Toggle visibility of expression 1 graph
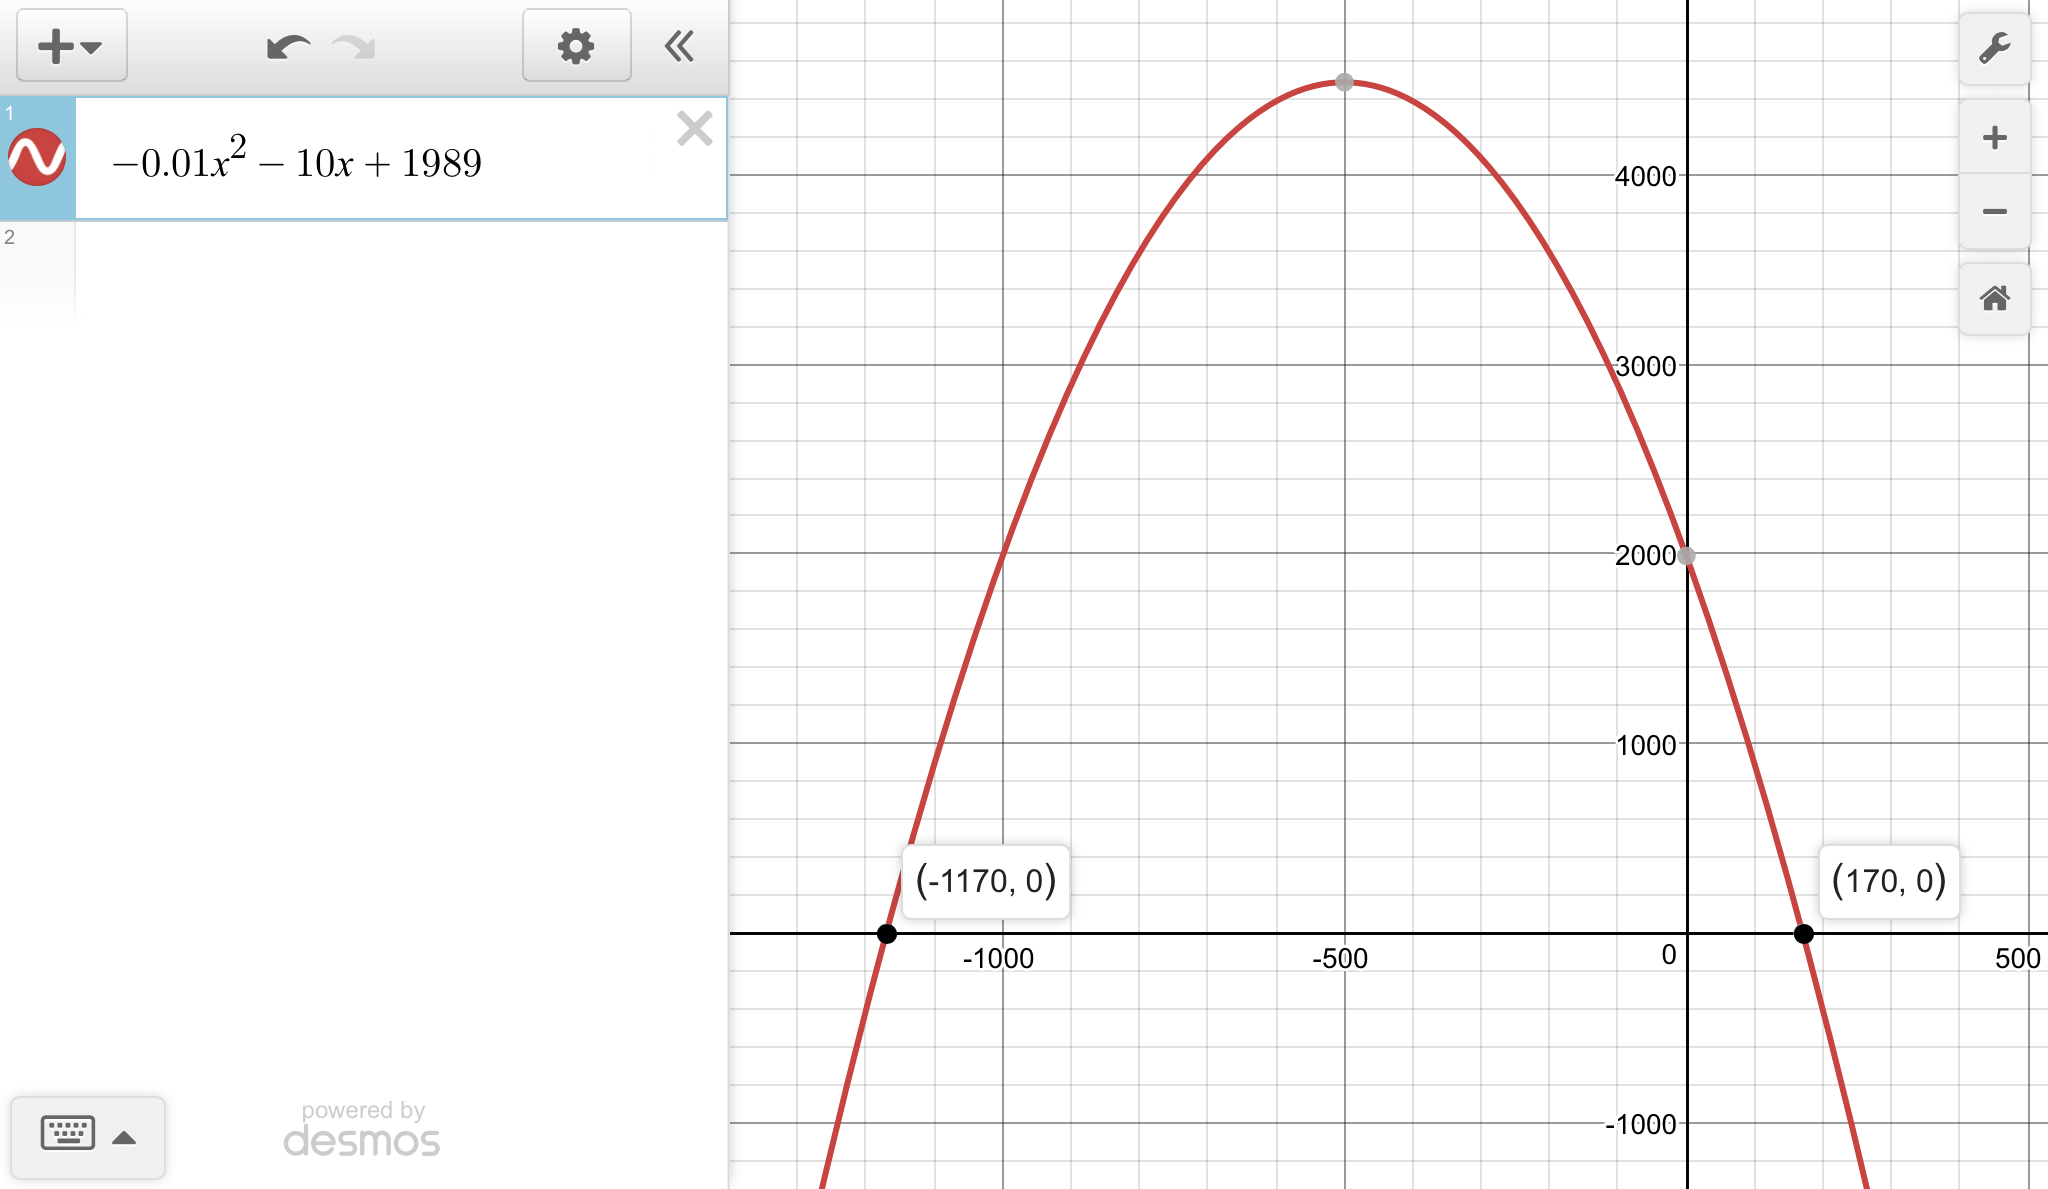 coord(37,158)
